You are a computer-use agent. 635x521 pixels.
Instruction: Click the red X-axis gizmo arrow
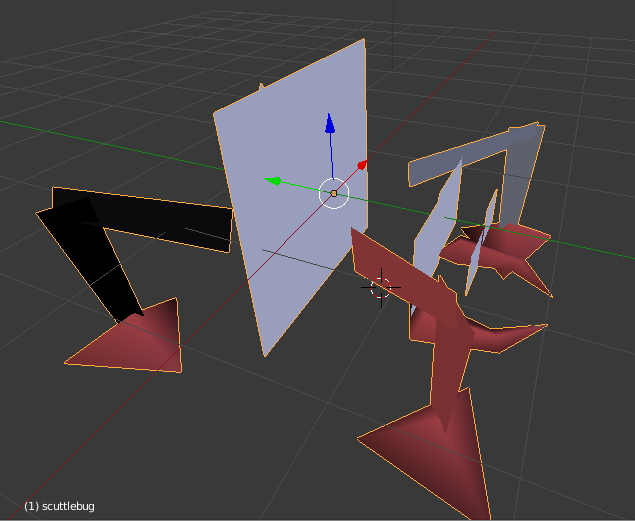[x=362, y=164]
